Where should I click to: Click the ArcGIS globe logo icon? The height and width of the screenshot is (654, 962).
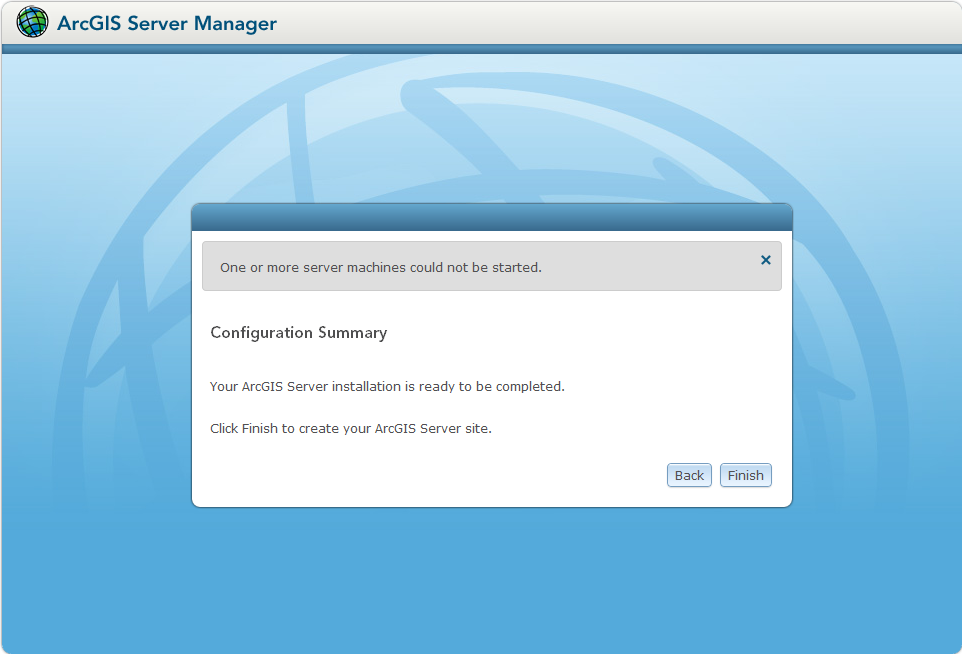click(32, 22)
